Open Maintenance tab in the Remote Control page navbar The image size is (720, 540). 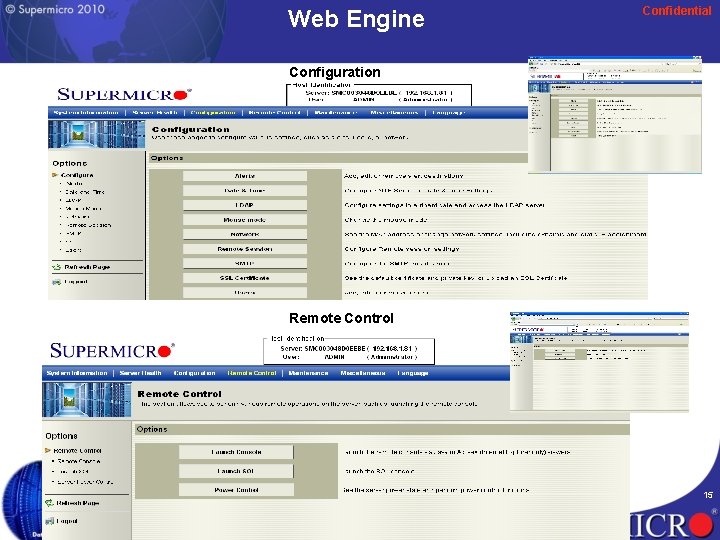click(x=308, y=373)
